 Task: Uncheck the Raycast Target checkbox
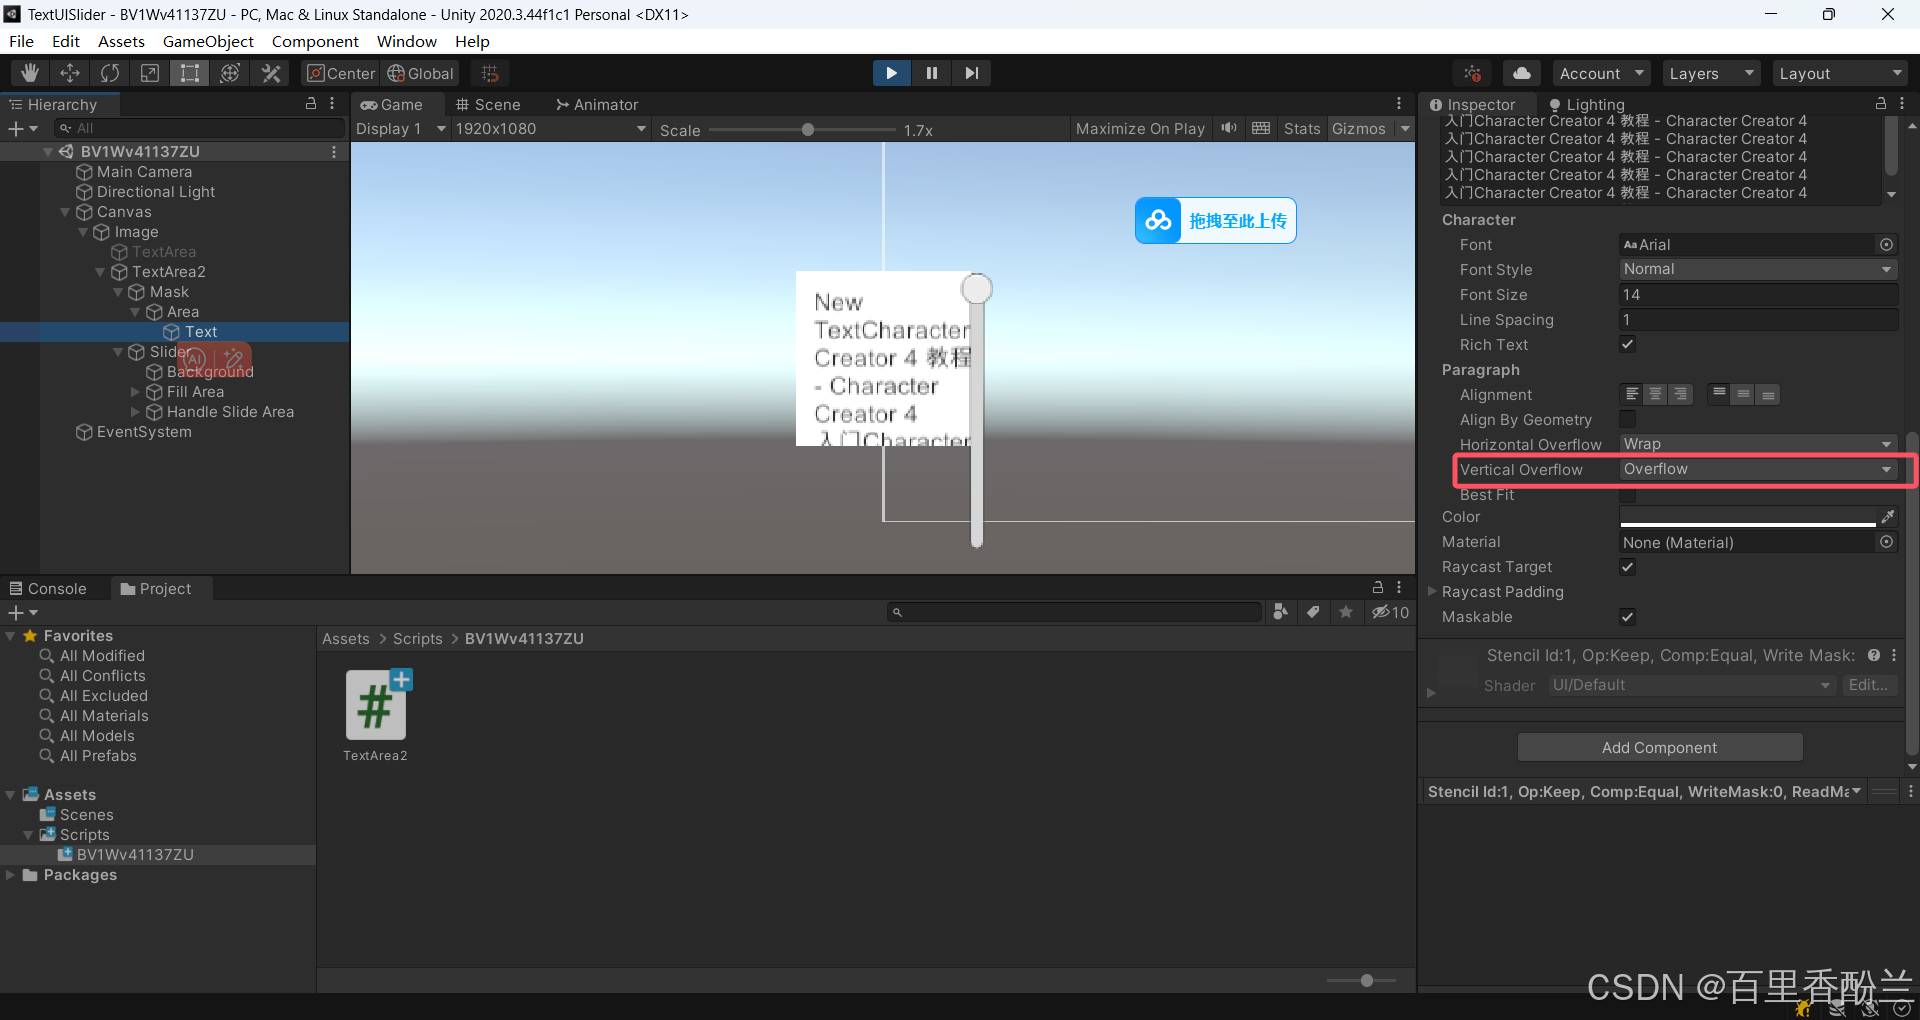pyautogui.click(x=1627, y=567)
